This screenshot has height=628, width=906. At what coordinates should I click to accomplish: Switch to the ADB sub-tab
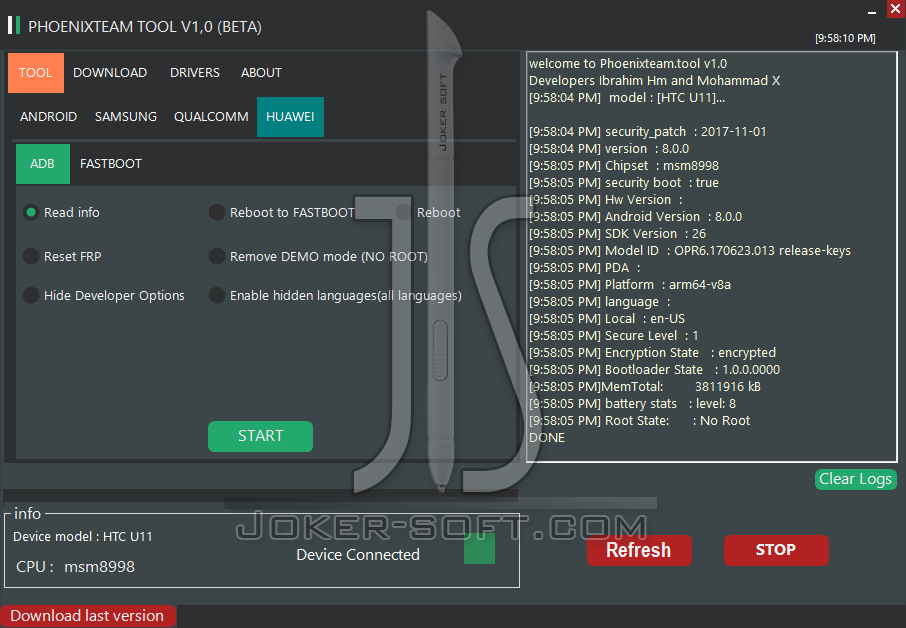[x=43, y=164]
